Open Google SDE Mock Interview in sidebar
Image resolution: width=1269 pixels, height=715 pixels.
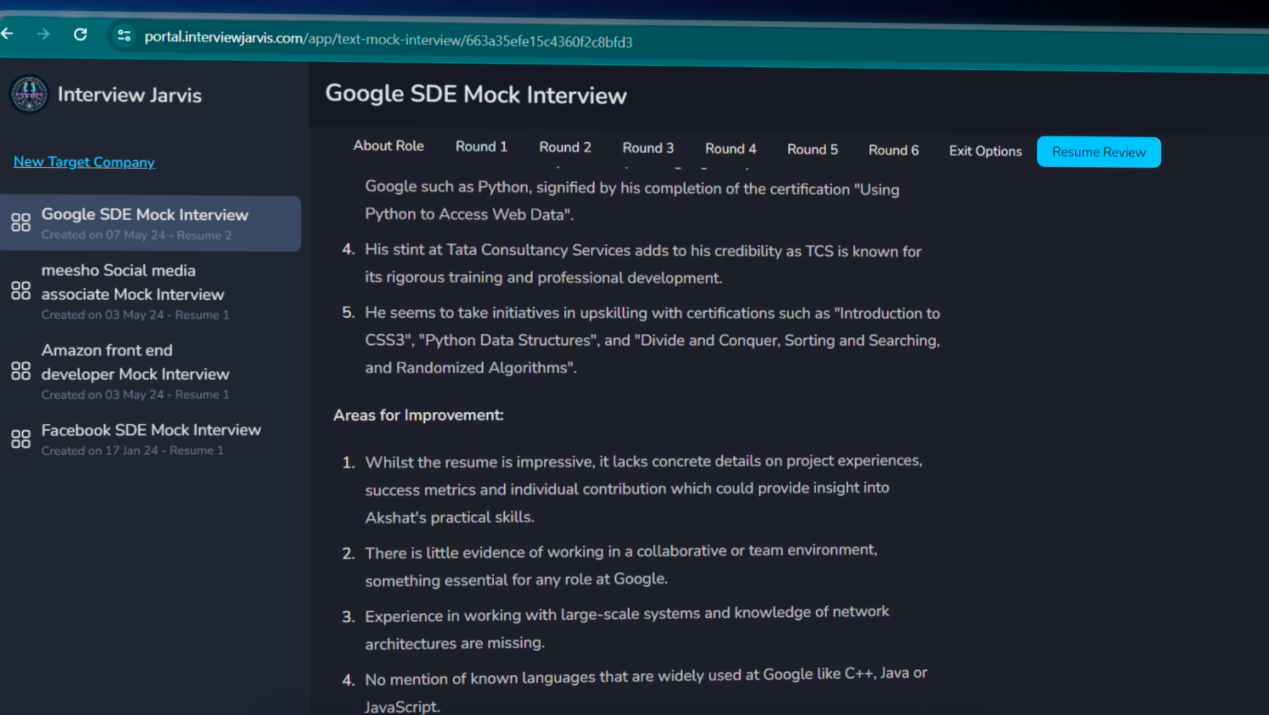coord(150,223)
